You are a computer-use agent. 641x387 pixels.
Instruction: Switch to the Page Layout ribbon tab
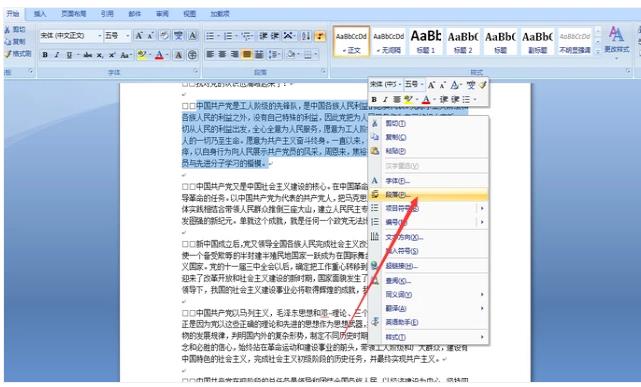point(73,13)
